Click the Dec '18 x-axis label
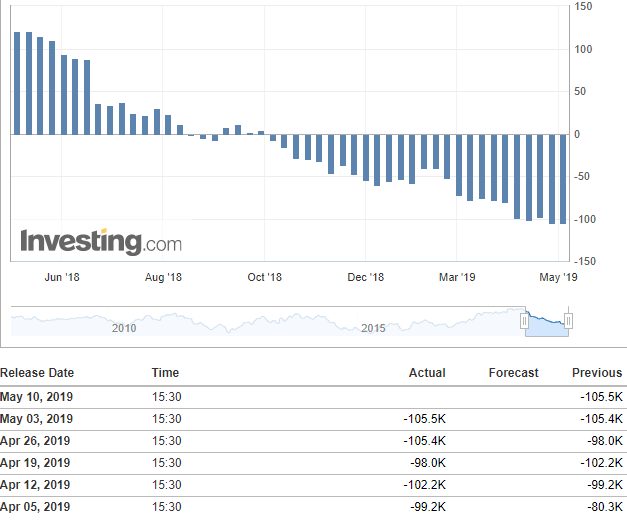Image resolution: width=627 pixels, height=522 pixels. pos(366,277)
